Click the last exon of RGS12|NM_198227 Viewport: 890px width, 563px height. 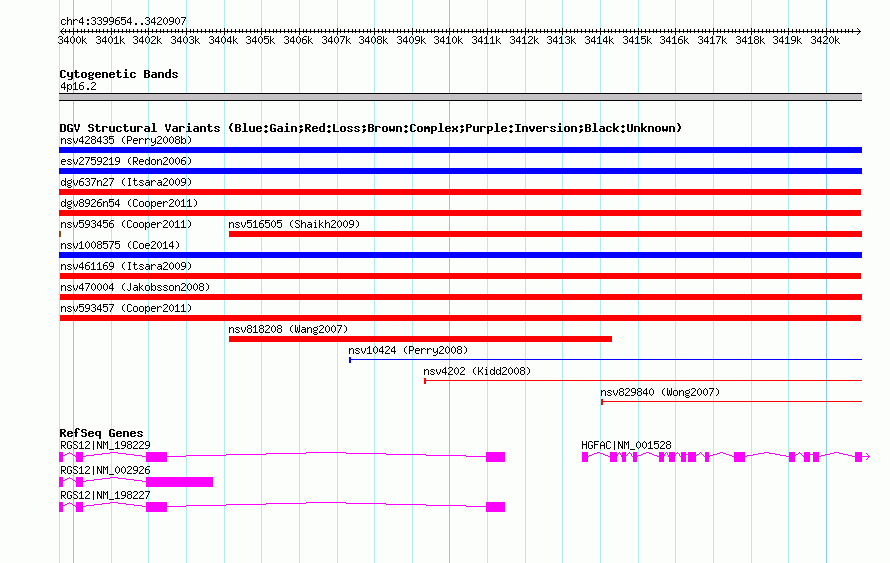496,507
